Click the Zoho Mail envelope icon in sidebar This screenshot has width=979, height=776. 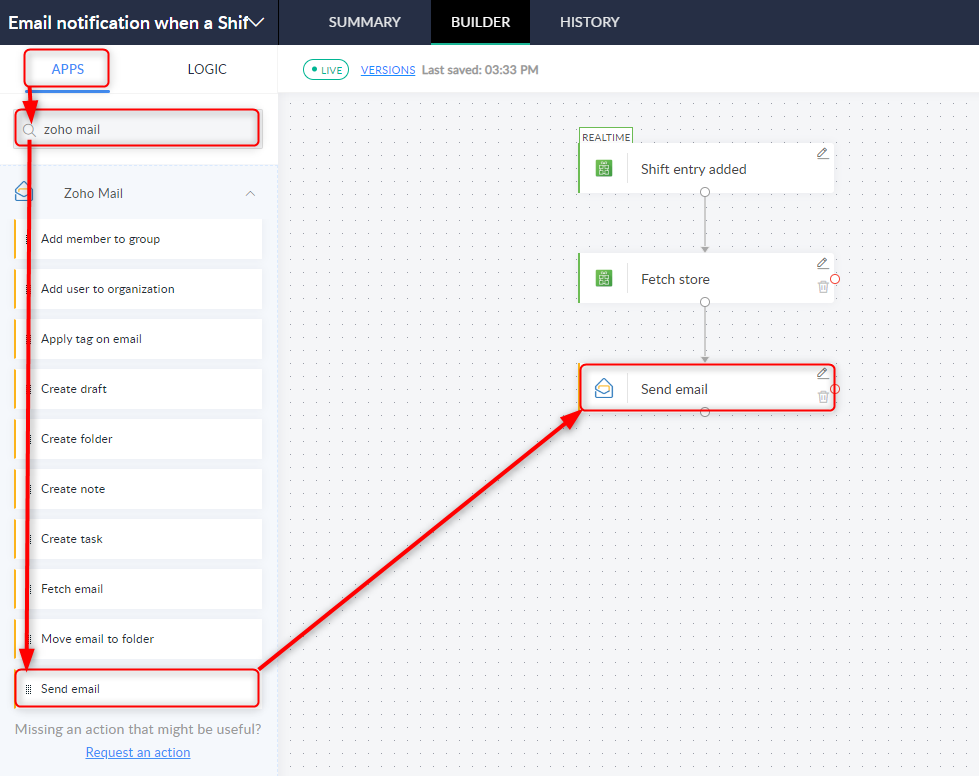pos(24,193)
